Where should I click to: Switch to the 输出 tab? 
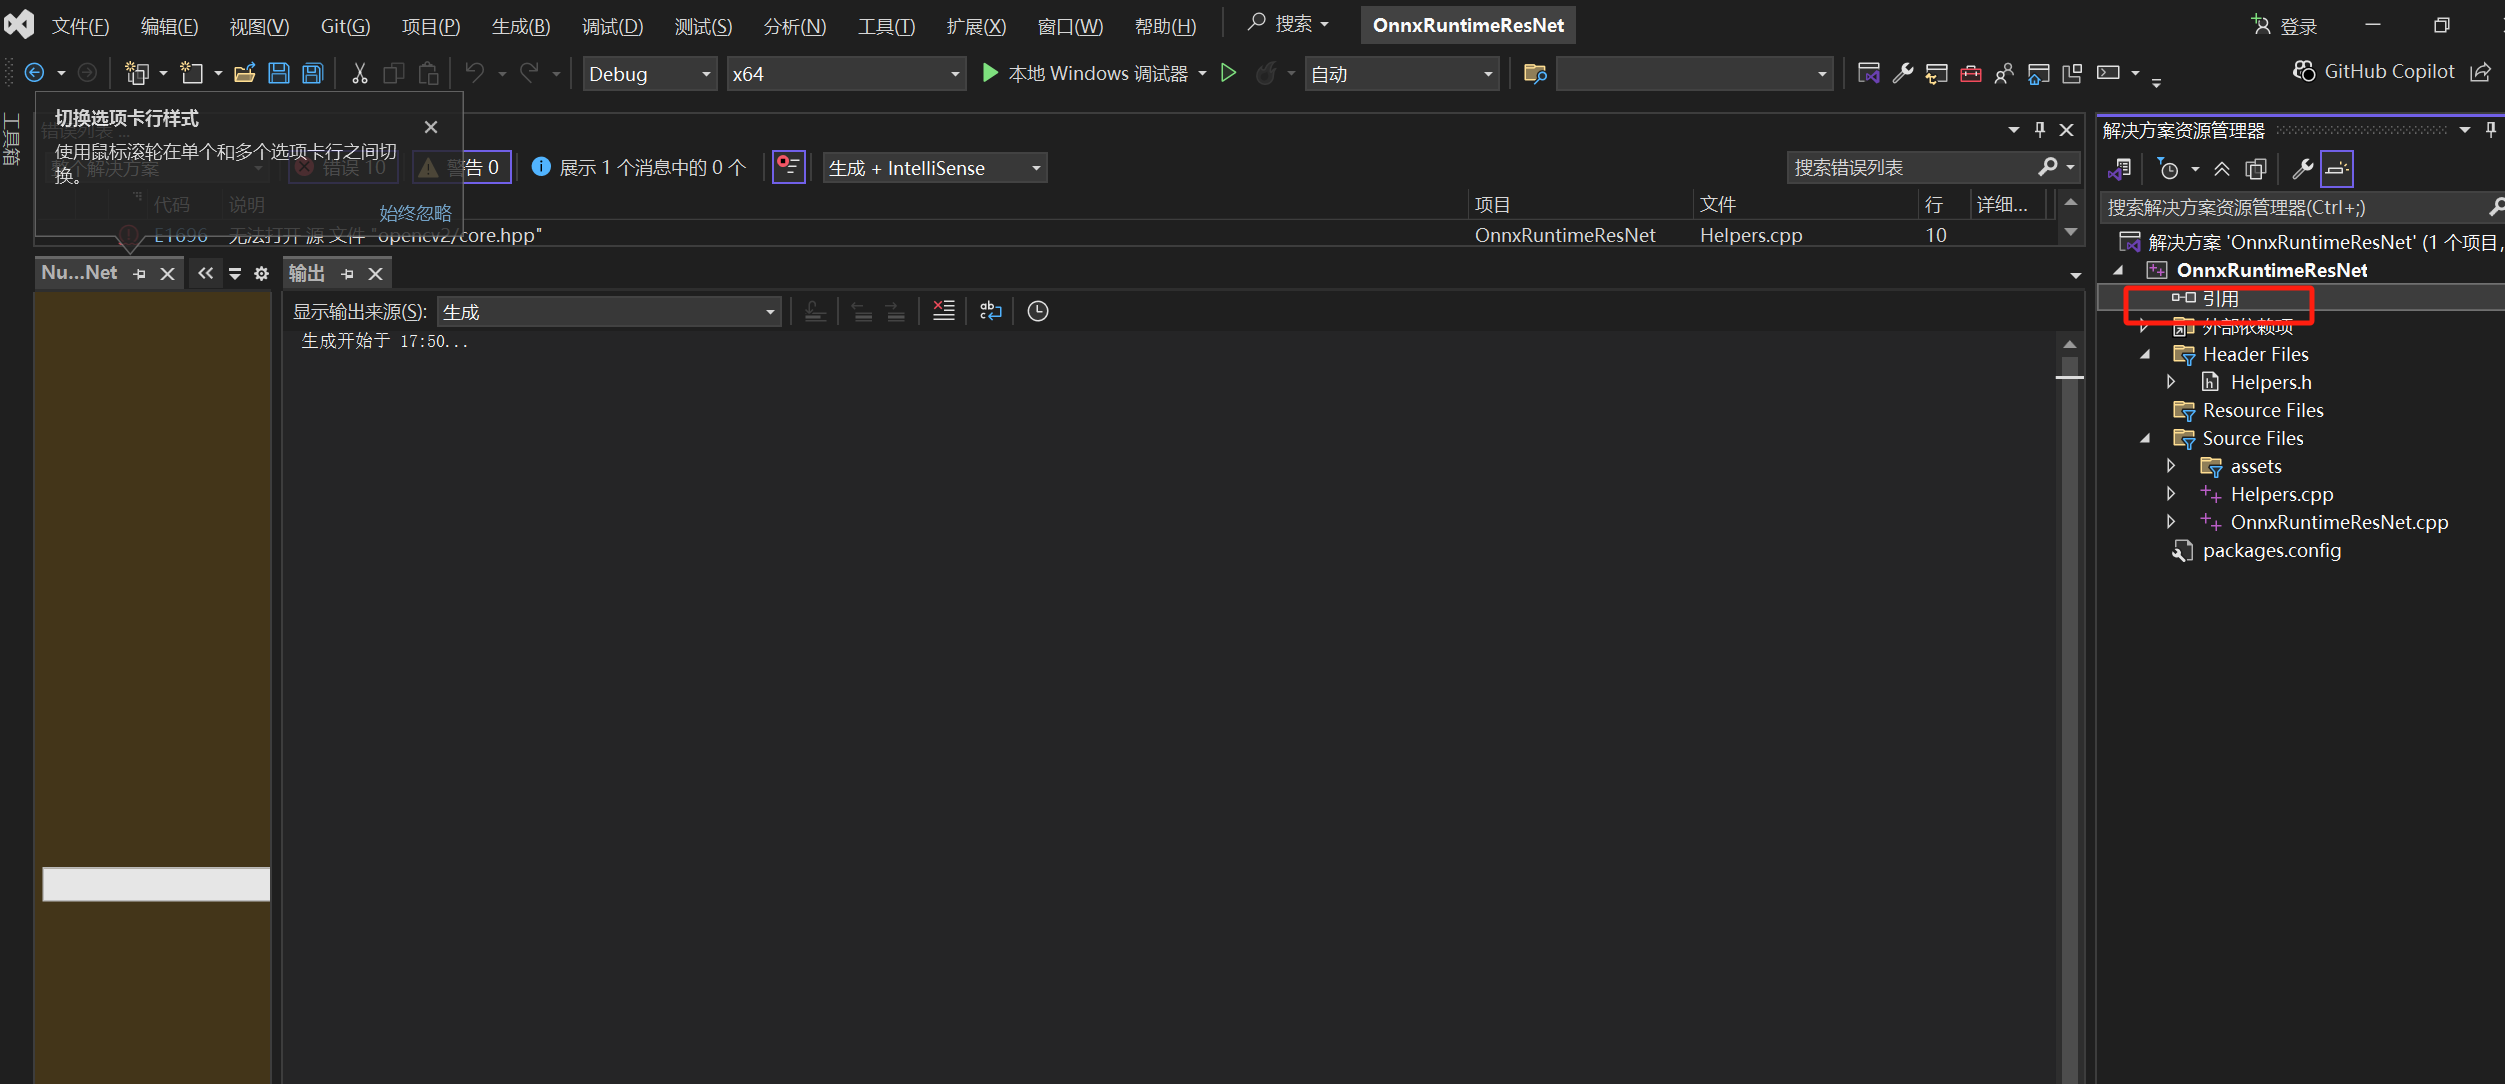coord(306,272)
